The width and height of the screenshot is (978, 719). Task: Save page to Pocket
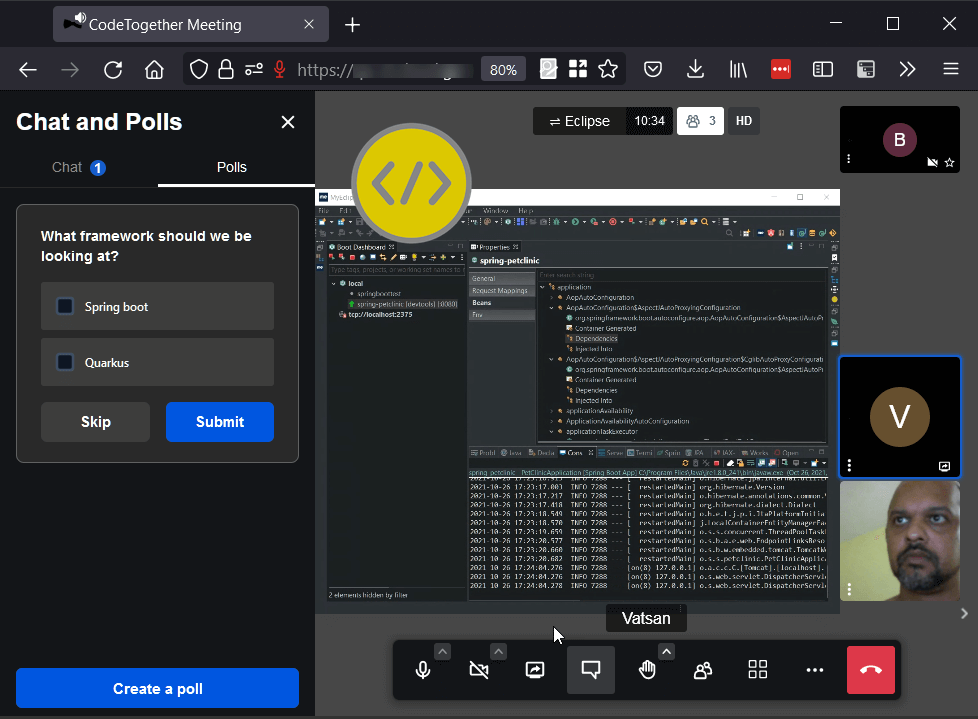(x=653, y=69)
